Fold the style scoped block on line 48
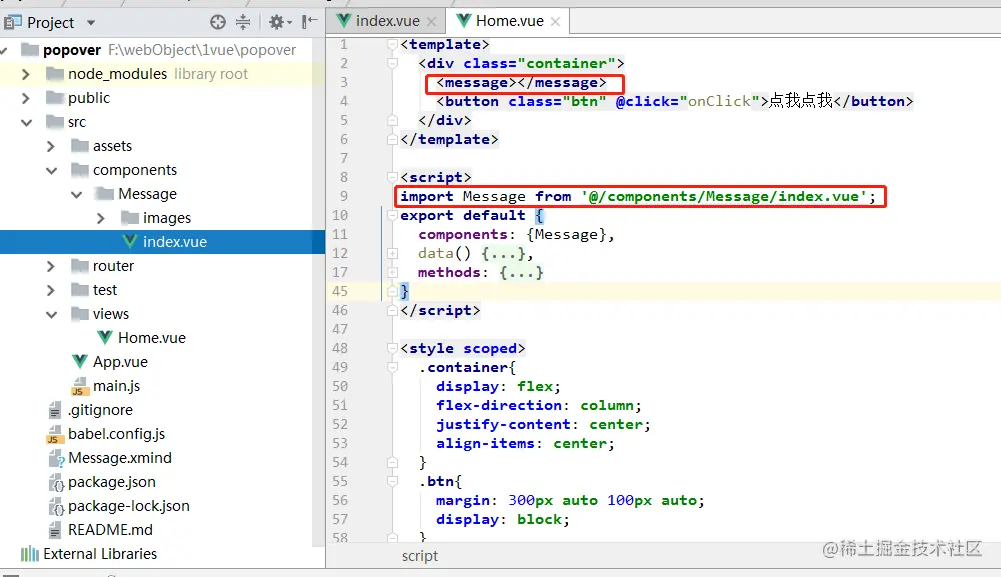Image resolution: width=1001 pixels, height=577 pixels. 393,348
